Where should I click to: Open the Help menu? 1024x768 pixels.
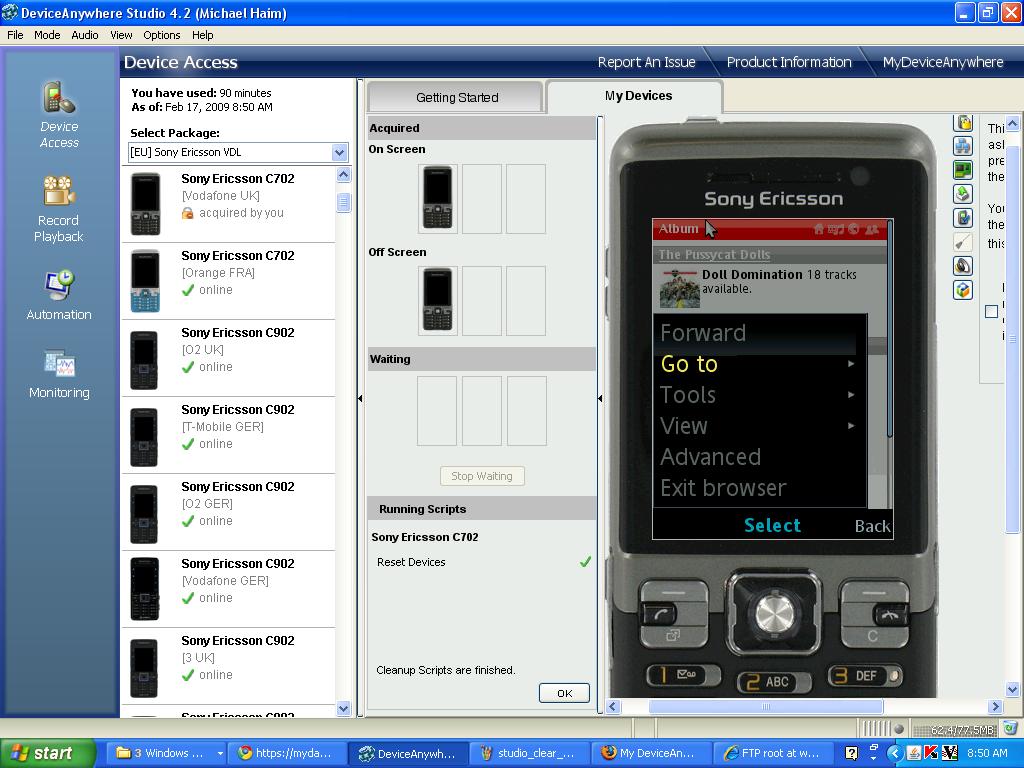[202, 35]
